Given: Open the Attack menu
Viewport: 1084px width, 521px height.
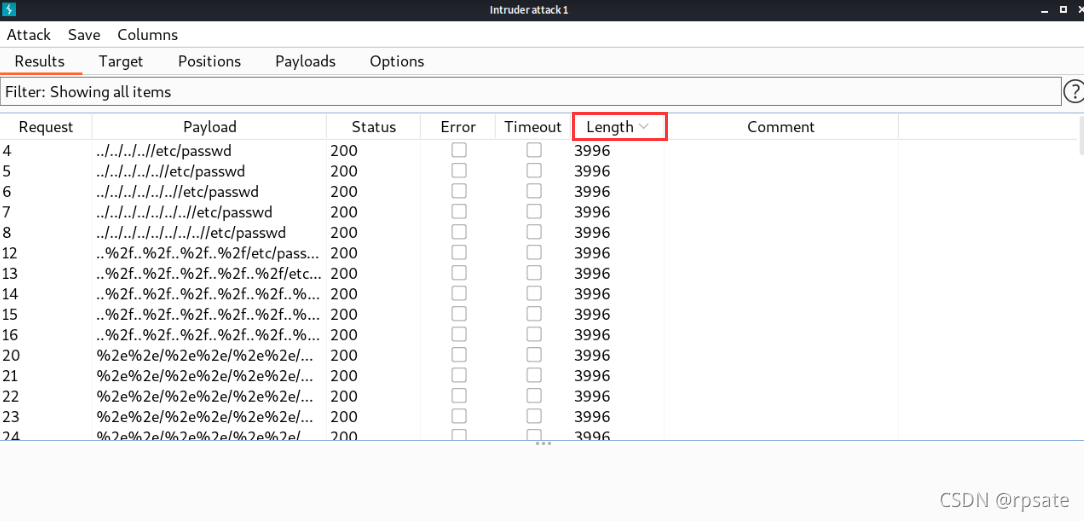Looking at the screenshot, I should tap(29, 35).
